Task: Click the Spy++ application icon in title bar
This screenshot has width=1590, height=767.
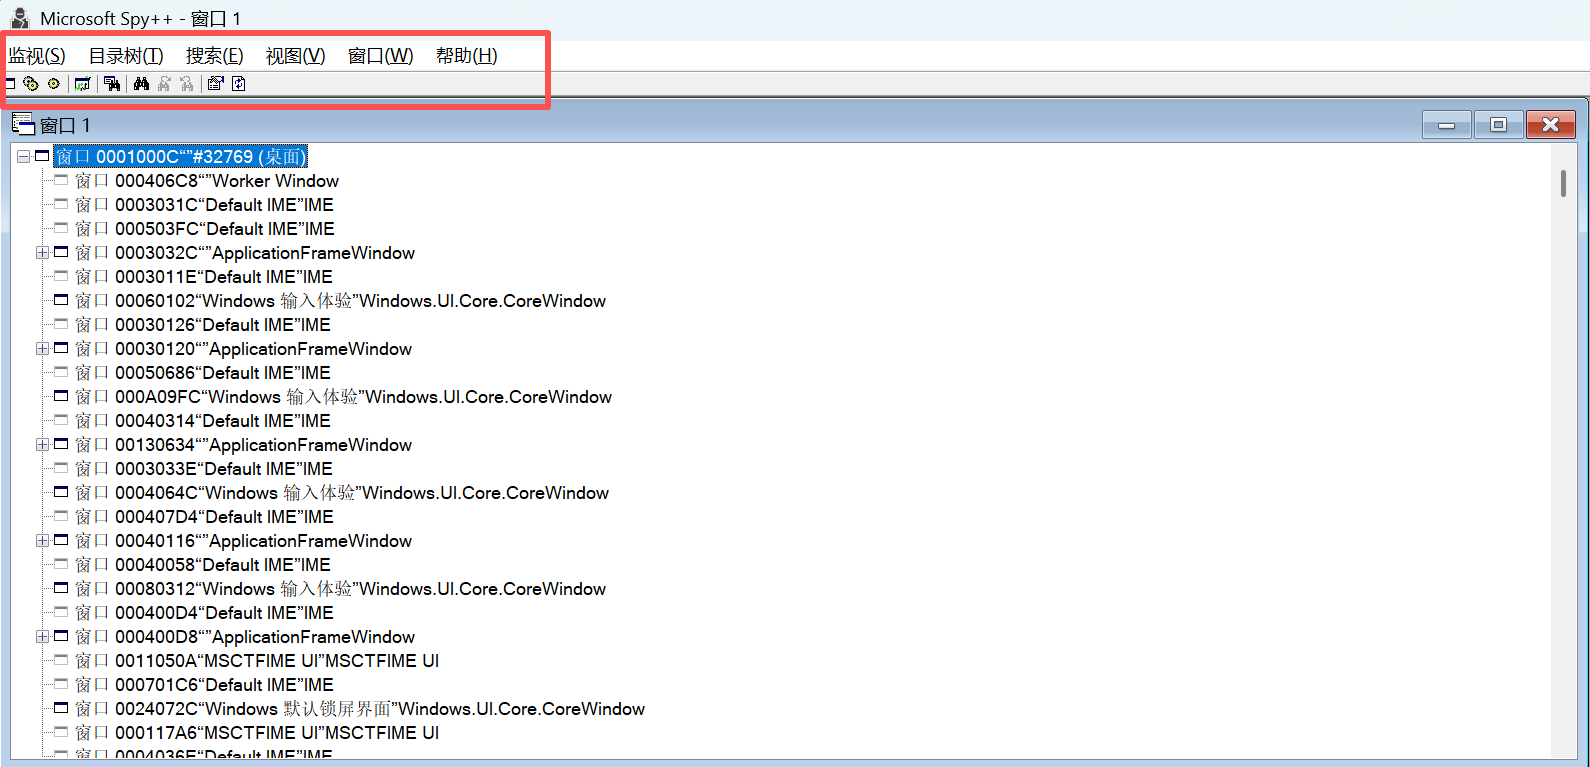Action: click(x=20, y=18)
